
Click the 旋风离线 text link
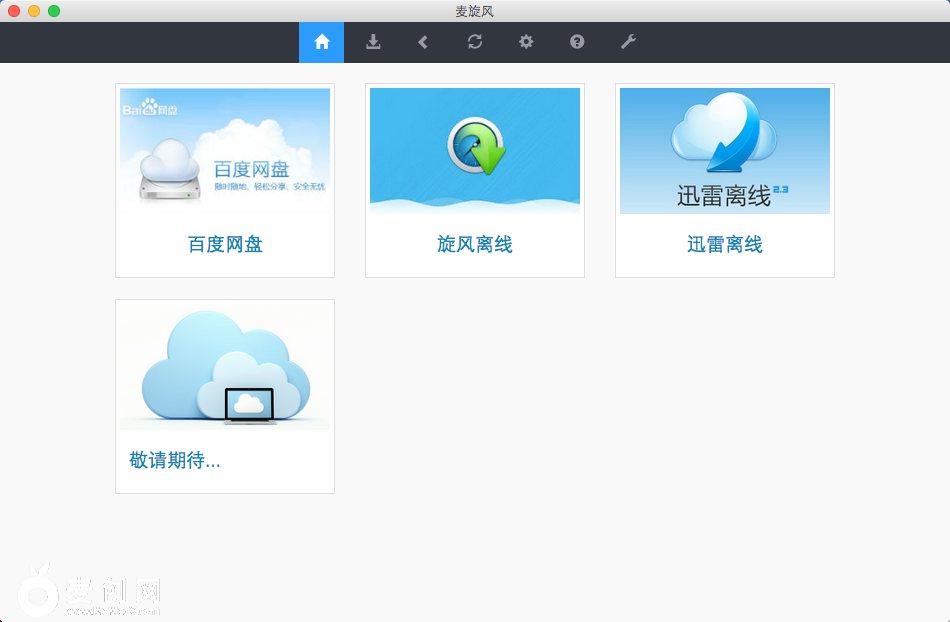[x=475, y=244]
